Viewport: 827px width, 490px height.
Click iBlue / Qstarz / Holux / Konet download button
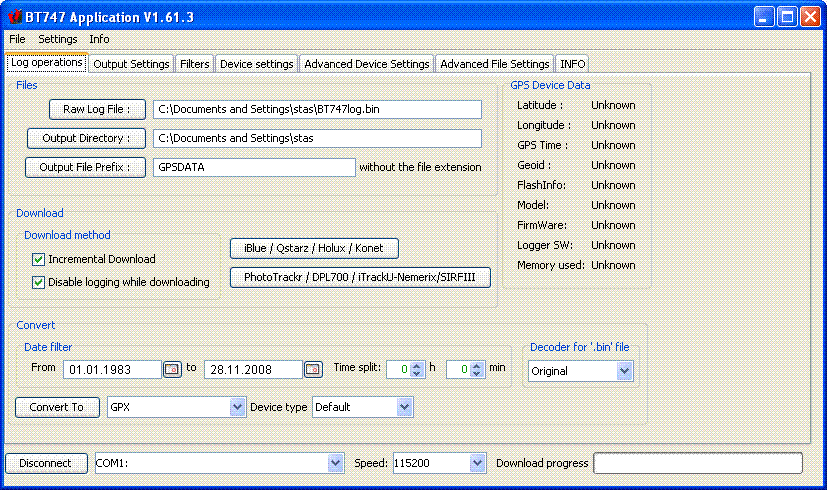(x=313, y=248)
